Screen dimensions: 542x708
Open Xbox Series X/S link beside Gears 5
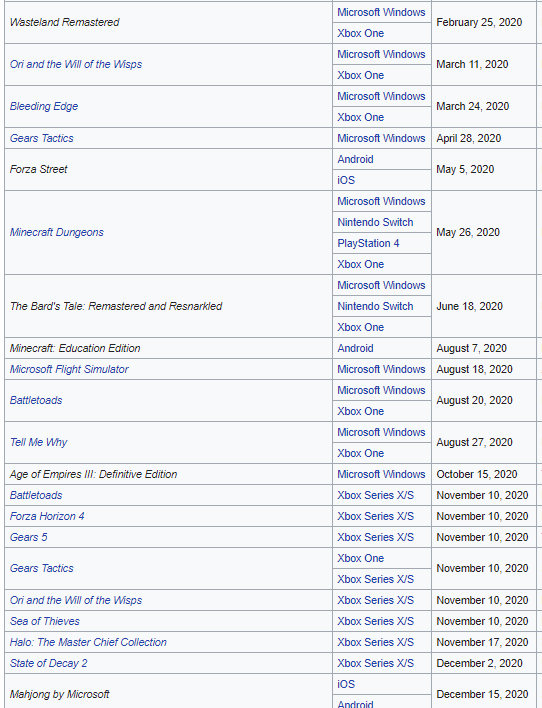click(375, 537)
